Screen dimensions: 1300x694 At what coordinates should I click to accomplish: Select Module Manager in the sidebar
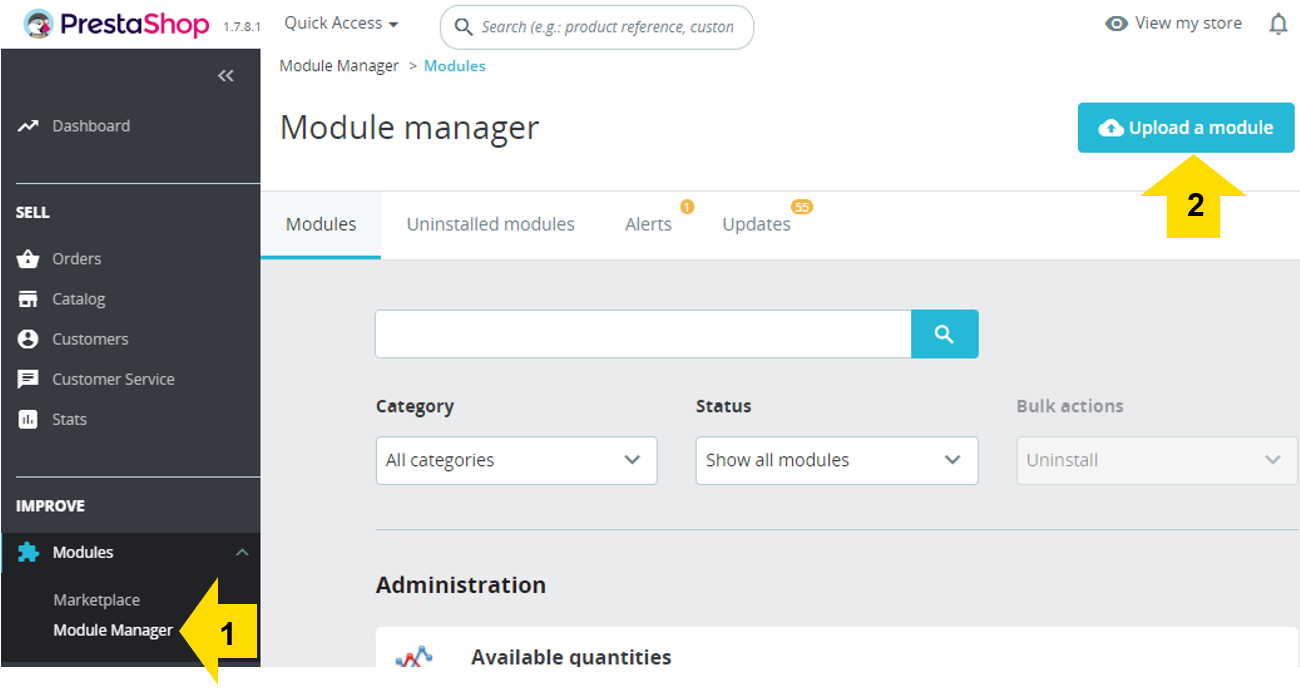113,630
